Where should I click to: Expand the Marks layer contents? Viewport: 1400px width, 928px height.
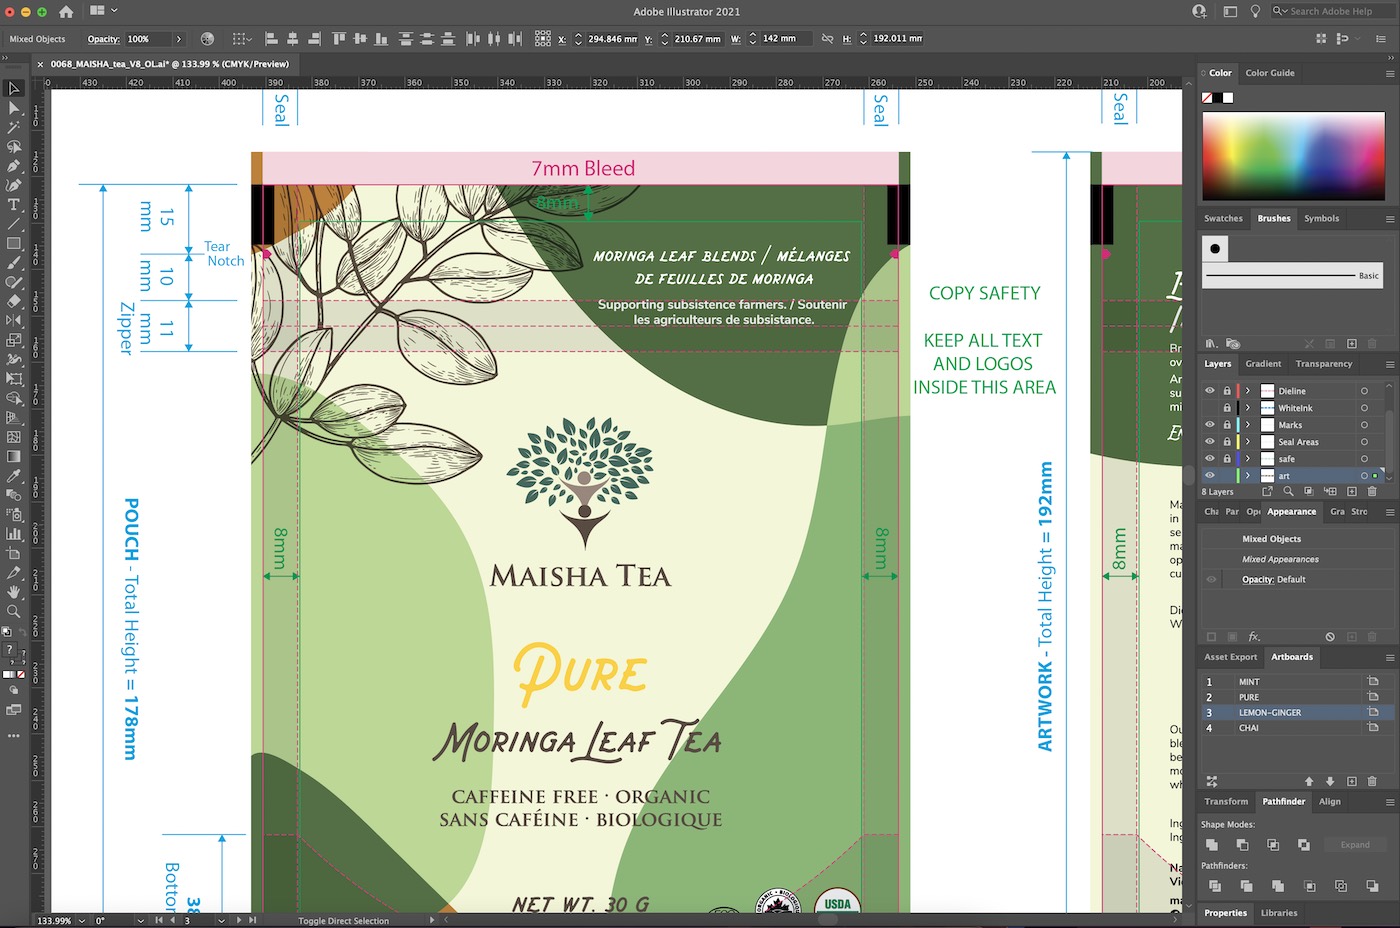[1248, 425]
